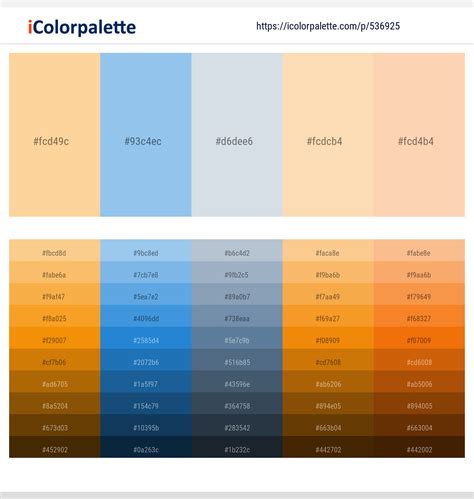
Task: Pick the #f9aa6b light orange shade
Action: 419,273
